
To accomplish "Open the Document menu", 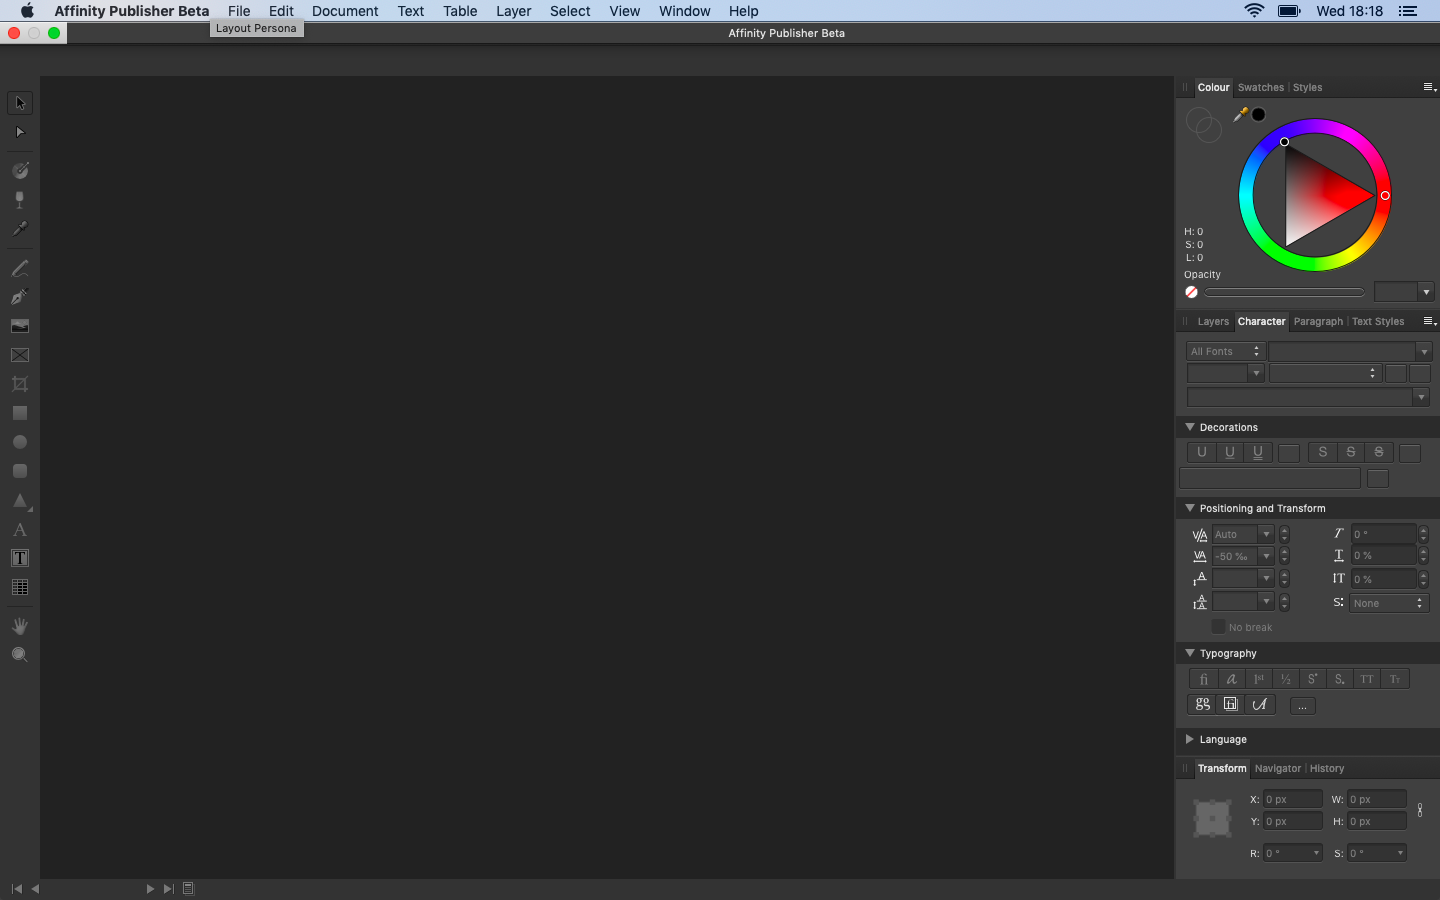I will (x=345, y=11).
